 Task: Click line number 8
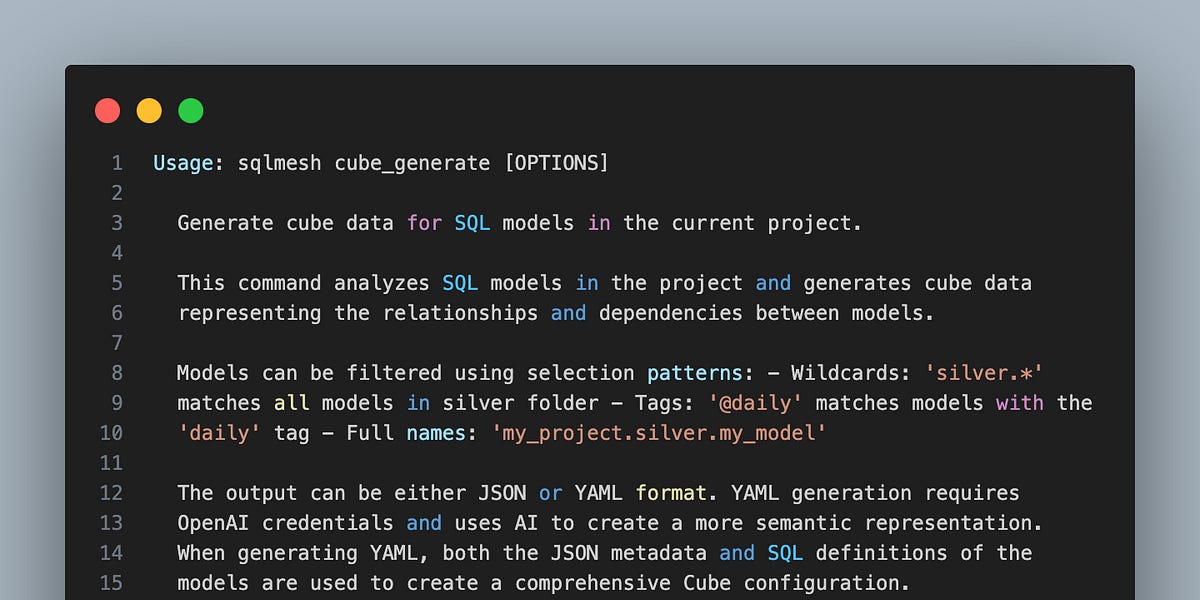pos(118,373)
